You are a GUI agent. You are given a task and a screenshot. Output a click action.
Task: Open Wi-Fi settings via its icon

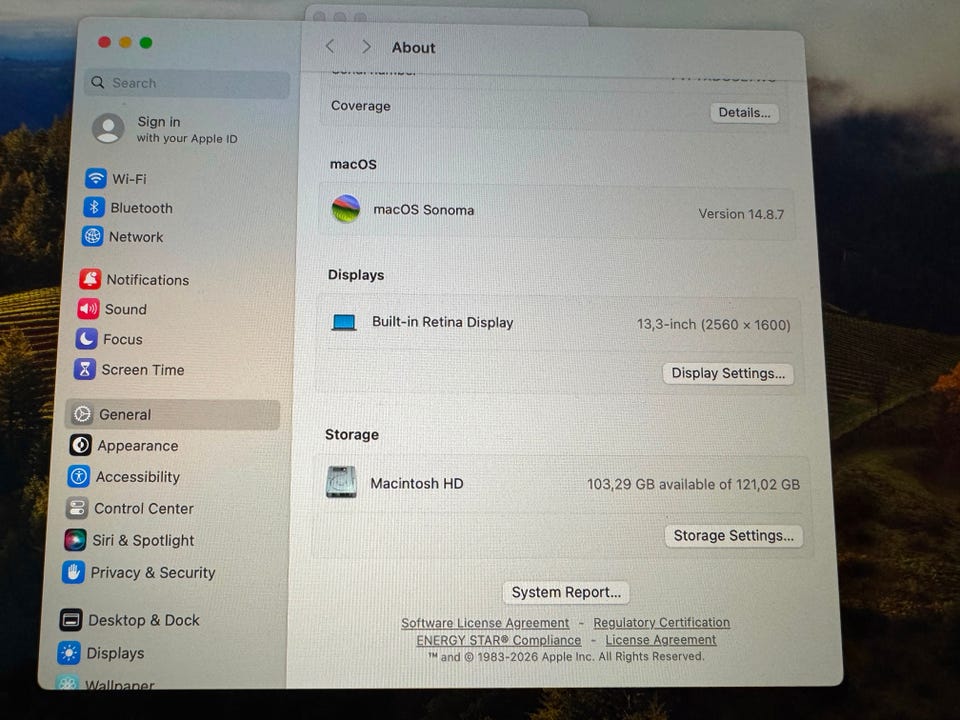(x=96, y=178)
